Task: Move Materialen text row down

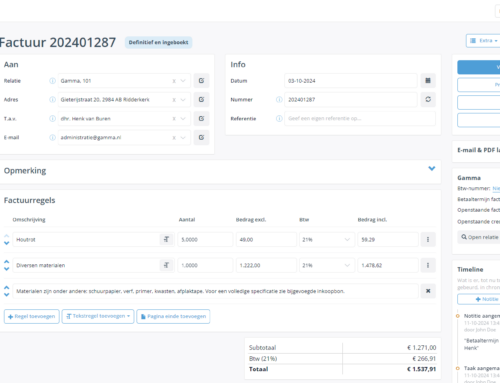Action: tap(6, 295)
